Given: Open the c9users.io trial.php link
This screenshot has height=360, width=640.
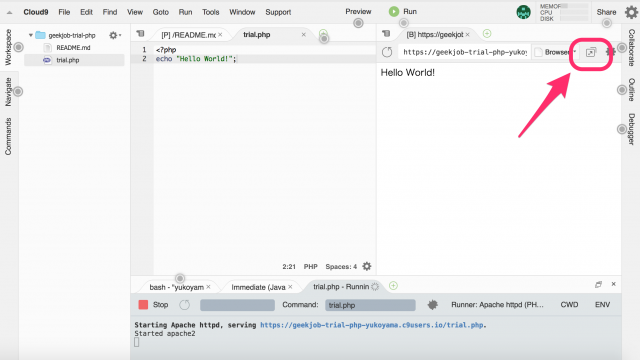Looking at the screenshot, I should click(x=372, y=325).
